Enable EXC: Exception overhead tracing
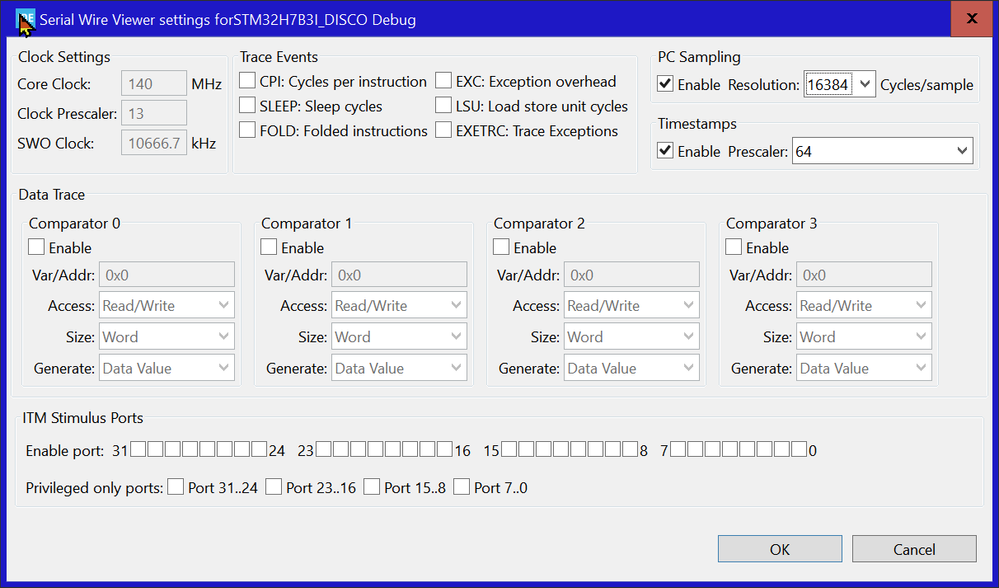The height and width of the screenshot is (588, 999). click(x=443, y=81)
